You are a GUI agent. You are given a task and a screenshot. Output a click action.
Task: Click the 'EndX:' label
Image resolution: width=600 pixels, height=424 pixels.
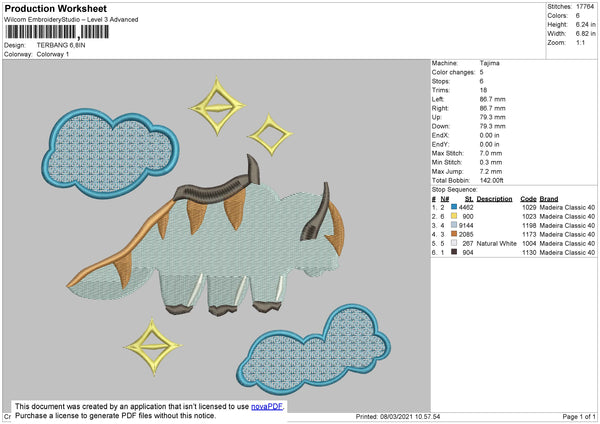pyautogui.click(x=440, y=135)
